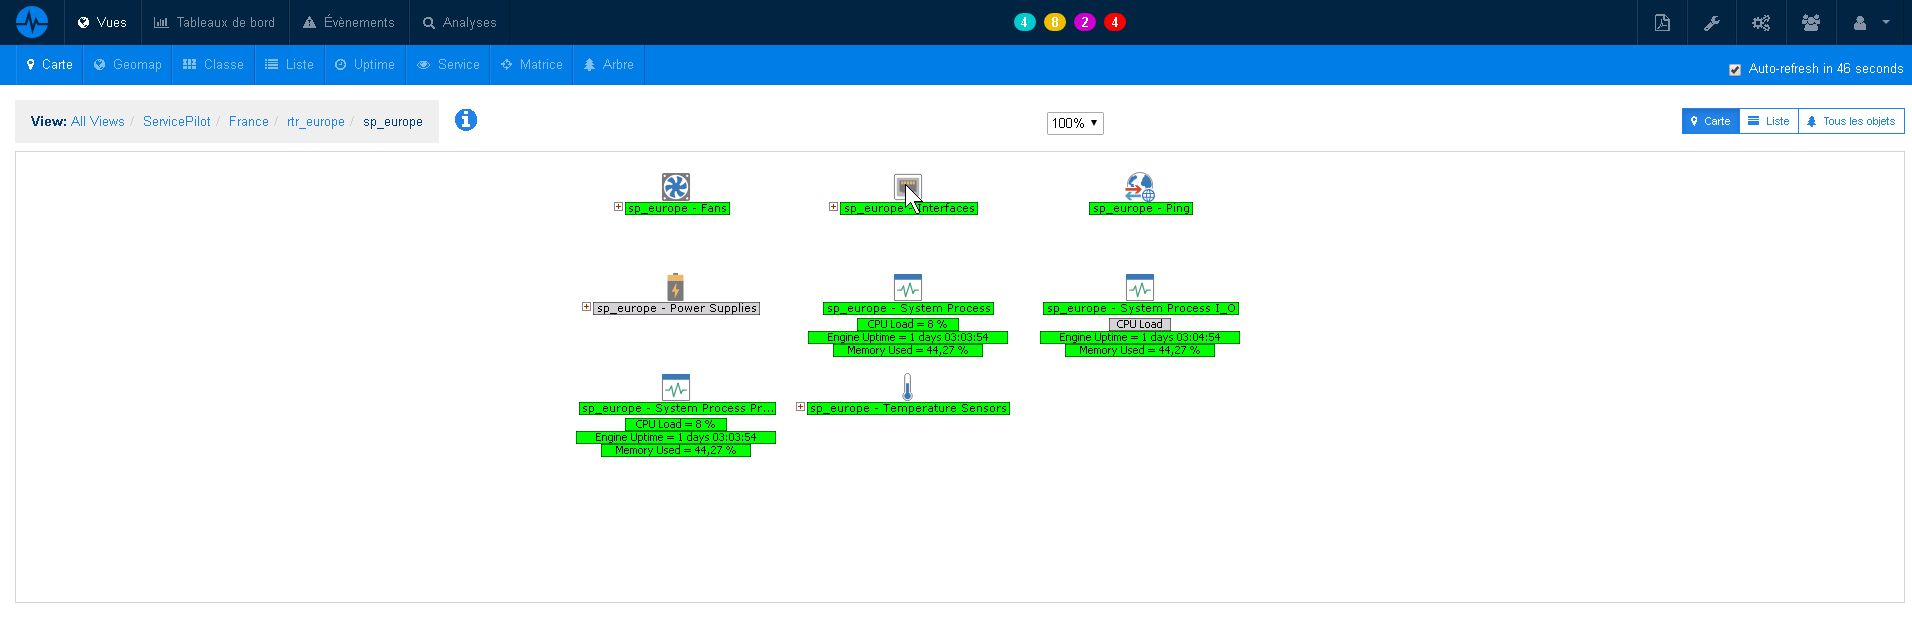Open the PDF export icon

[1662, 22]
